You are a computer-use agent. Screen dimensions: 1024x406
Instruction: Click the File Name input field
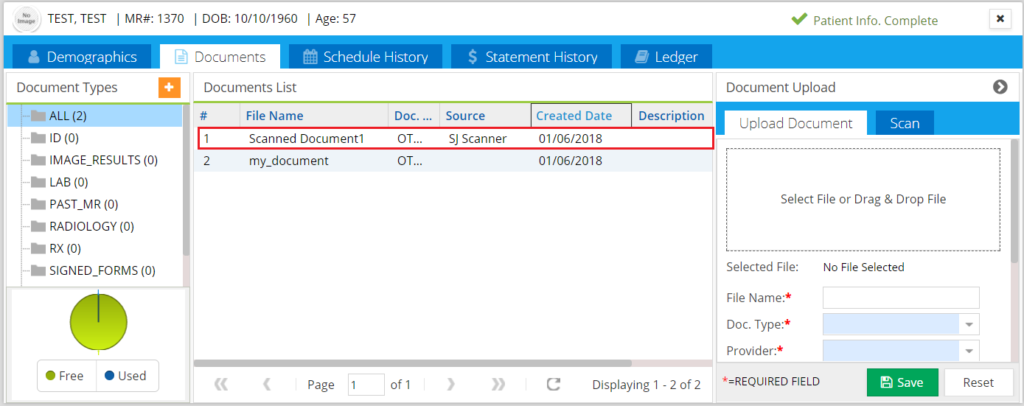click(x=901, y=298)
